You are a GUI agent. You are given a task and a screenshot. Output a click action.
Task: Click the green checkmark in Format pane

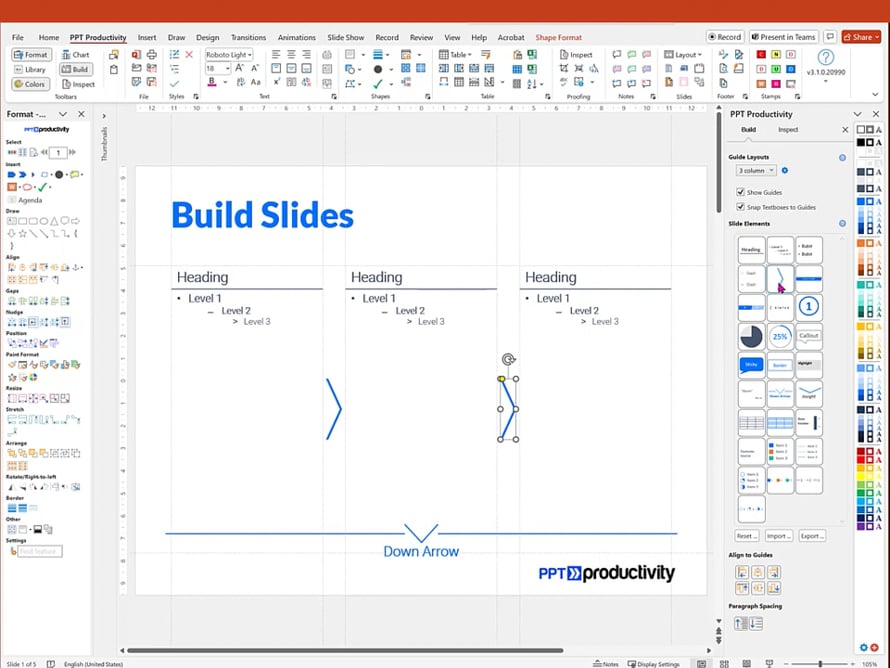(42, 187)
